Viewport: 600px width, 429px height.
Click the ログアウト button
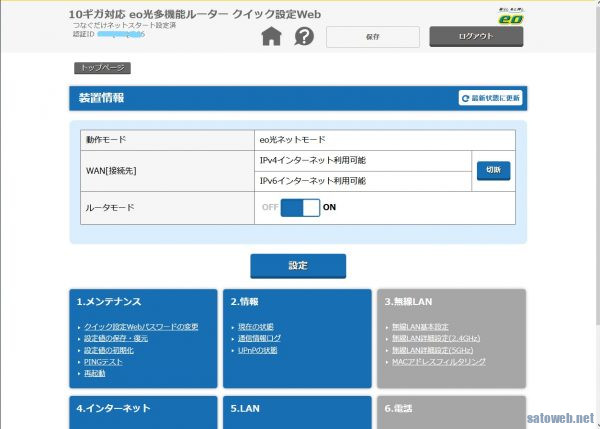tap(476, 37)
